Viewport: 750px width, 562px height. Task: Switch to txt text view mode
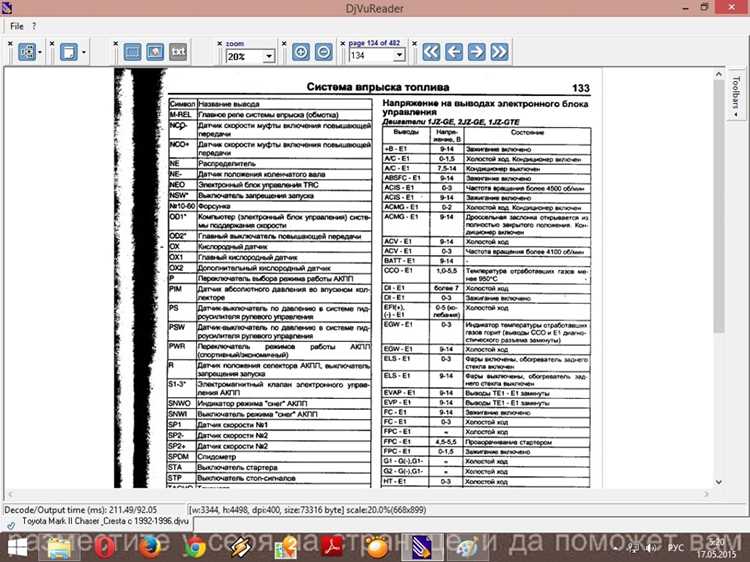pos(178,51)
